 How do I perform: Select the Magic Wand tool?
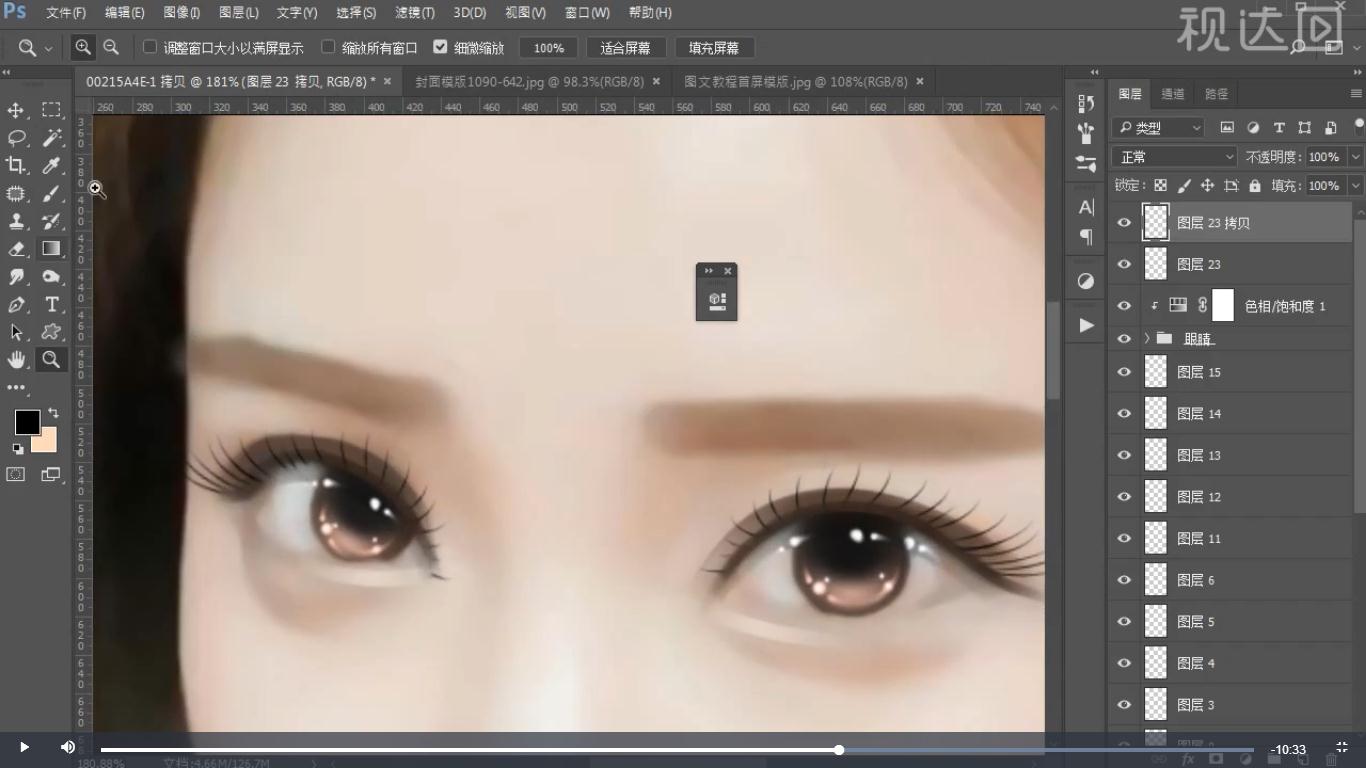(x=51, y=138)
